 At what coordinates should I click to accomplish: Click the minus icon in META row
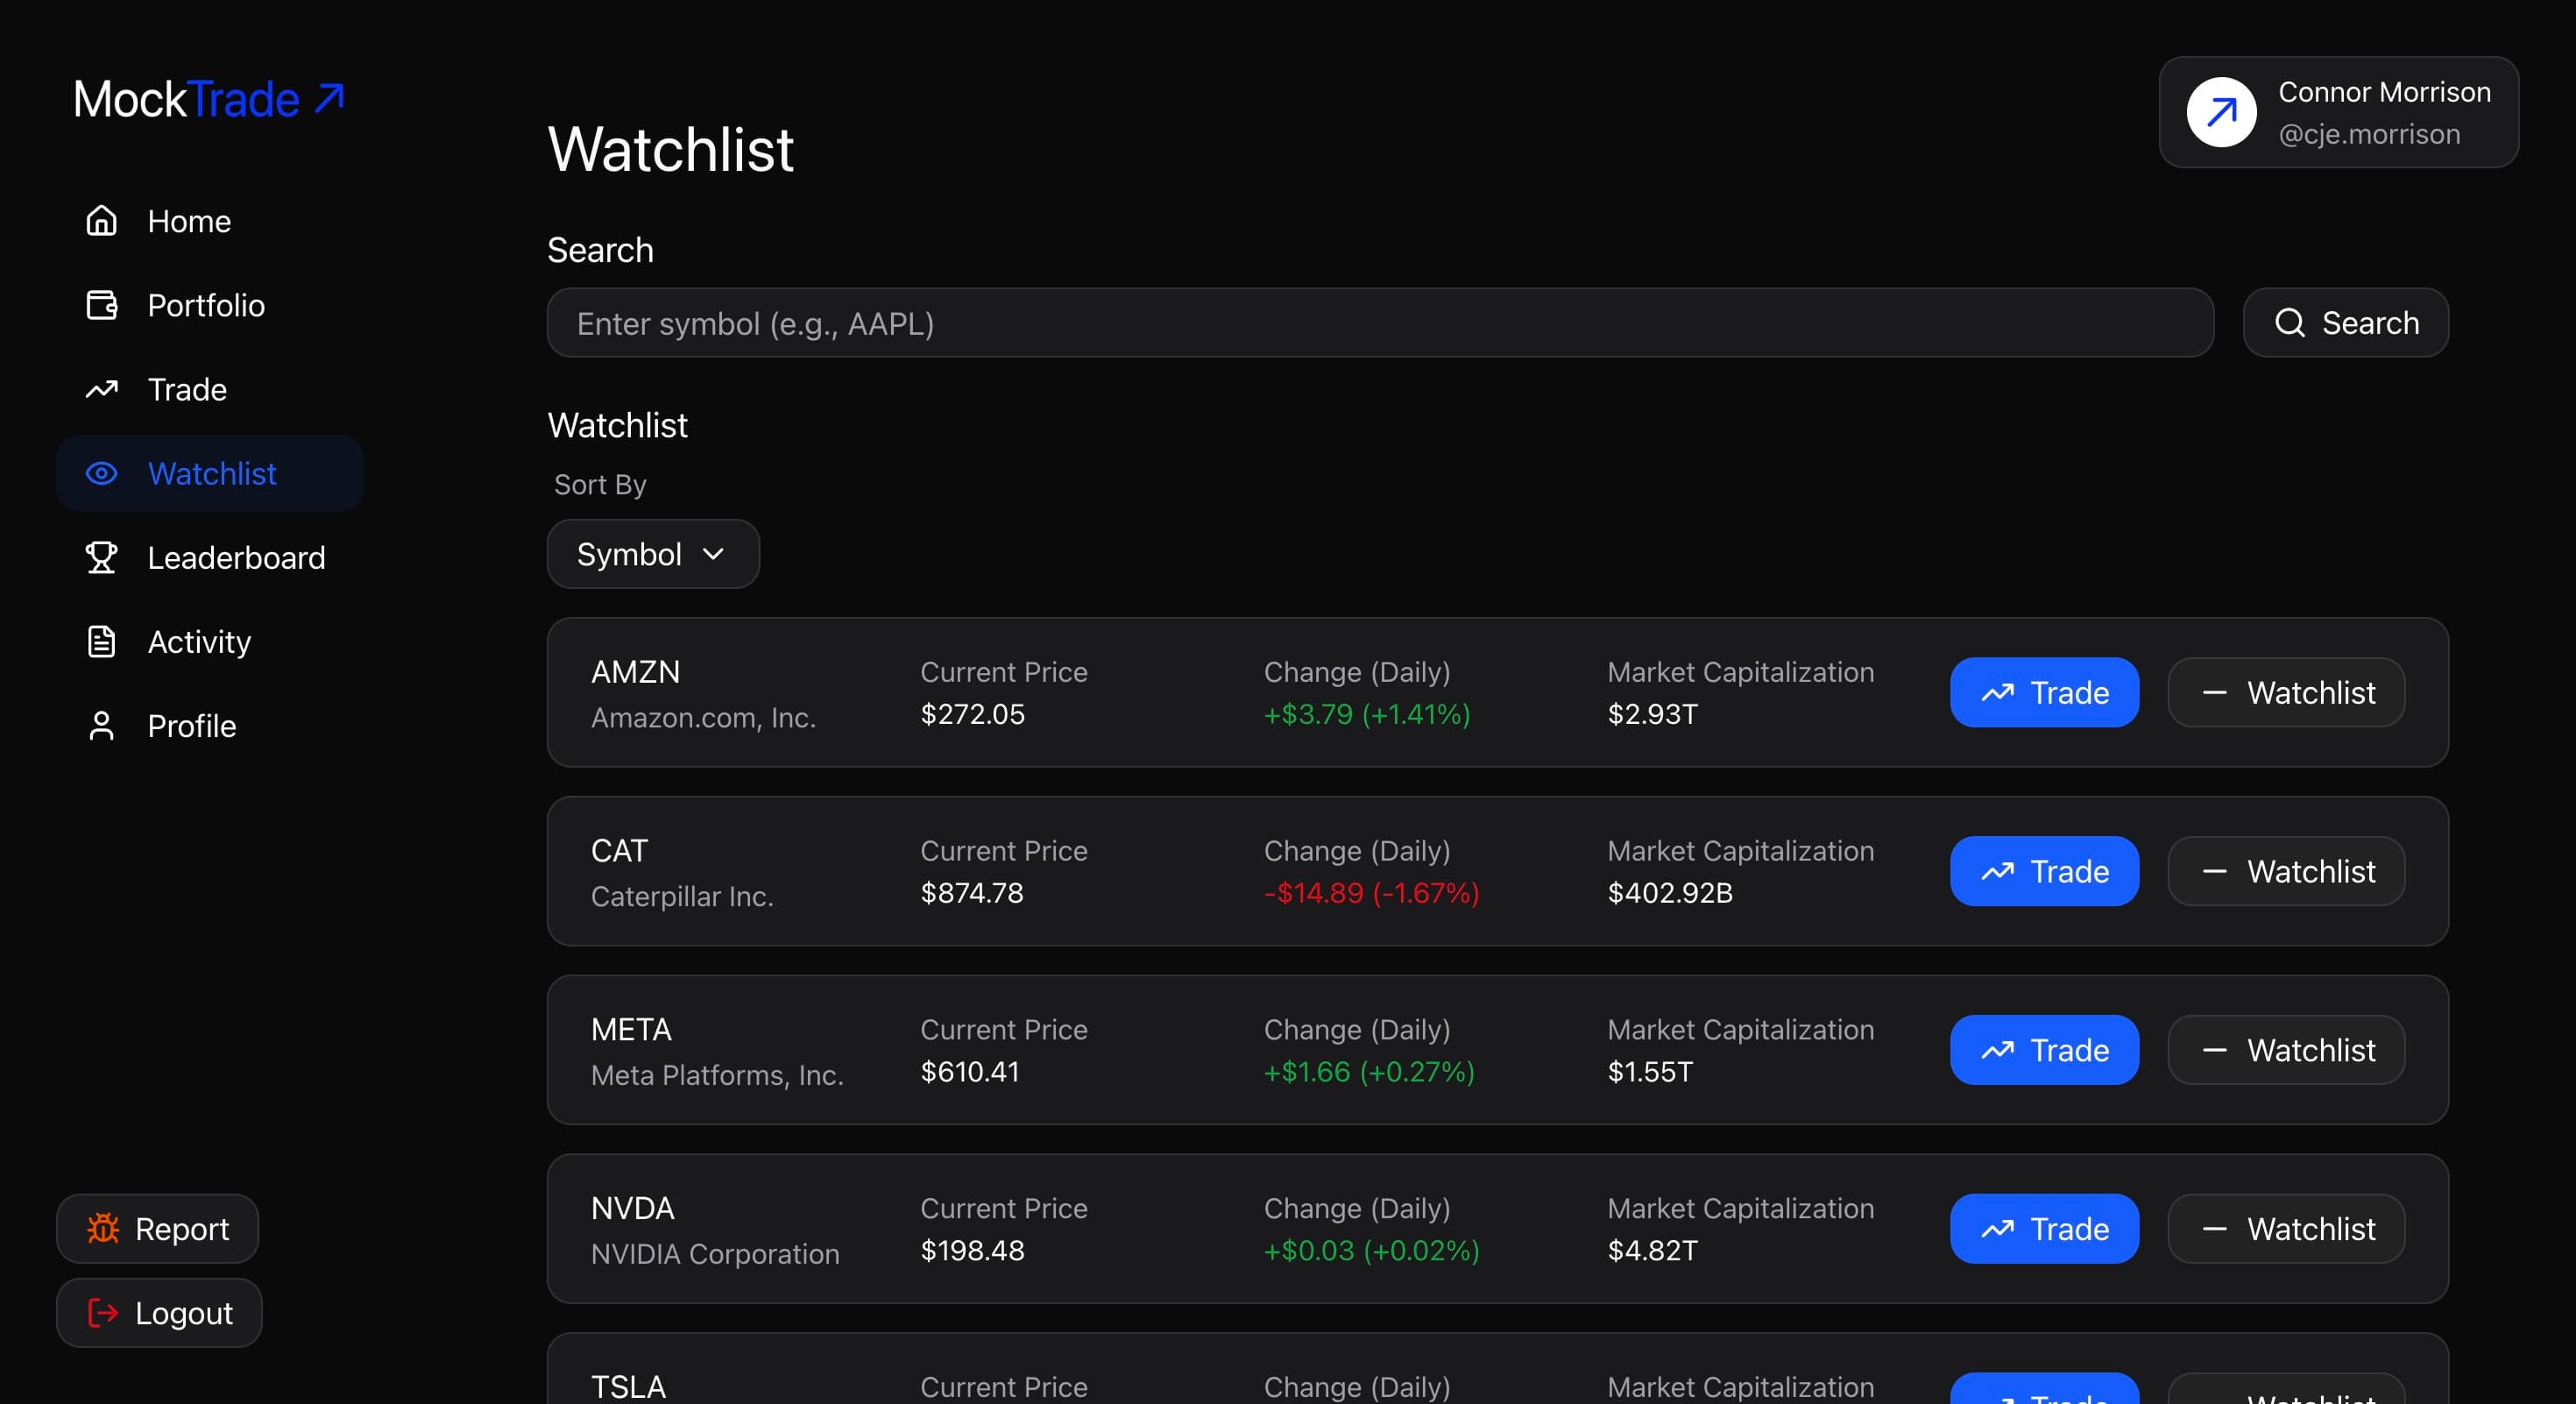coord(2214,1050)
